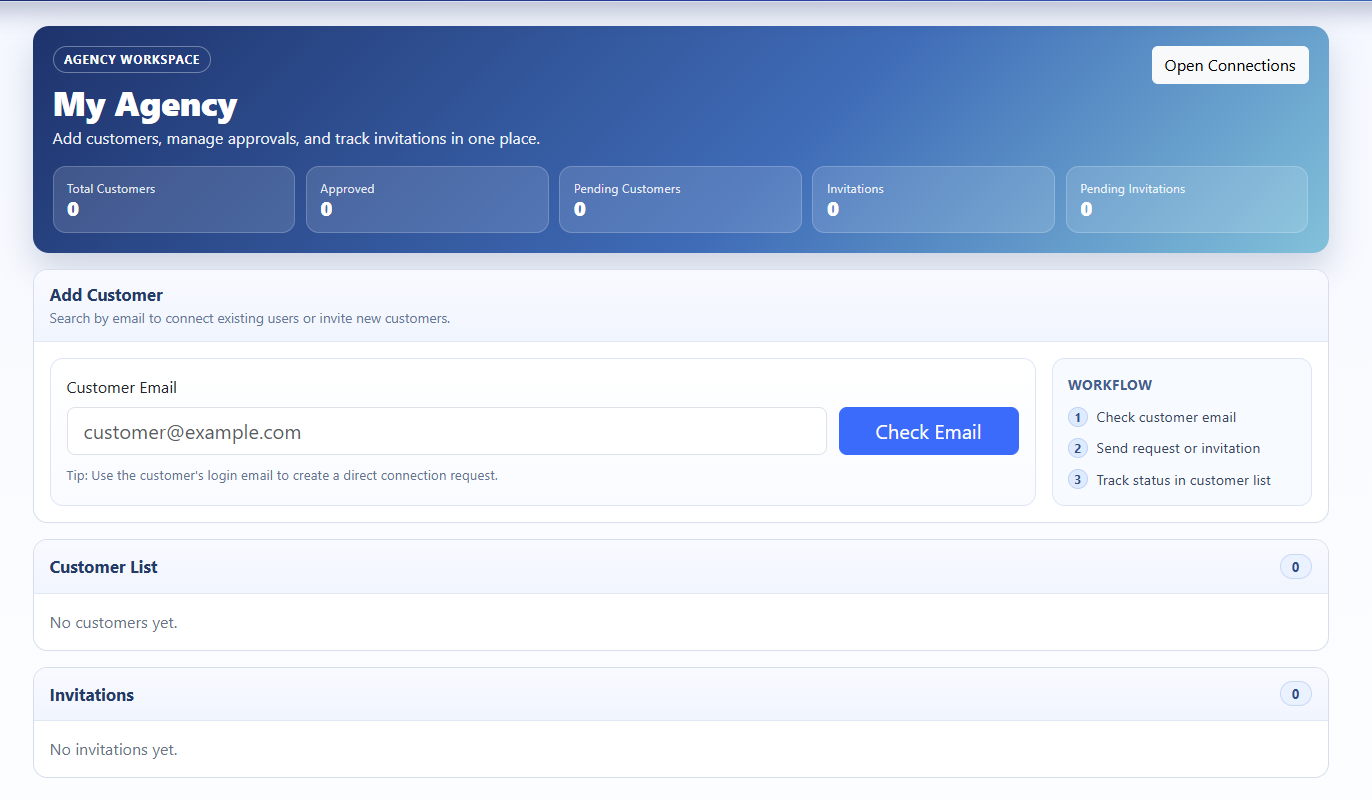Click the Invitations stat label in the banner

(x=855, y=188)
